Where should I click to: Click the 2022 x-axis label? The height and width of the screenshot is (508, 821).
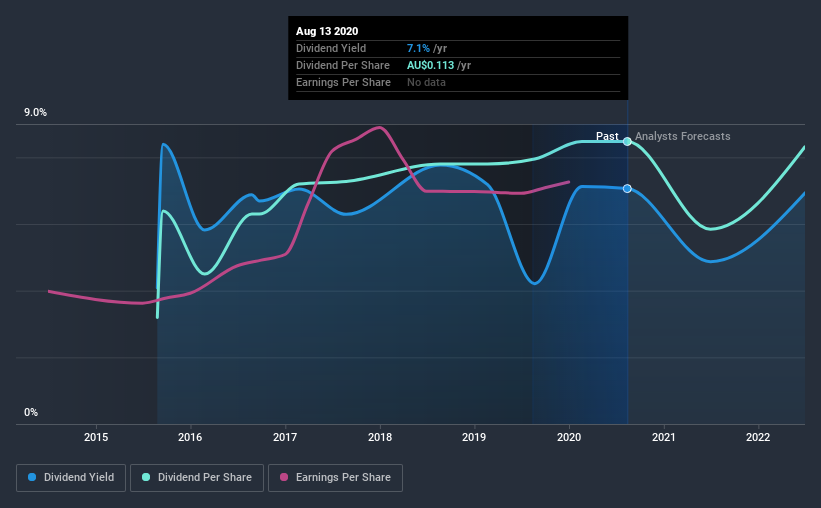pyautogui.click(x=758, y=437)
